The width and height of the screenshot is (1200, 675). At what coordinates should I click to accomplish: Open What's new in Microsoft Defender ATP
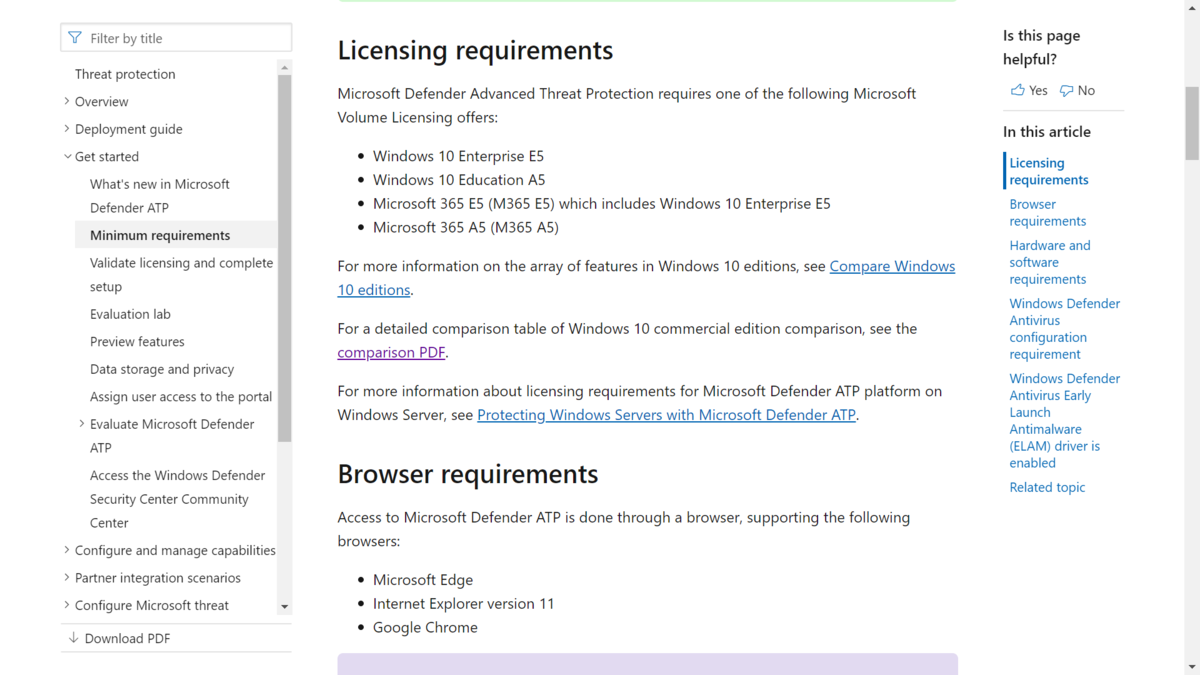[x=160, y=196]
